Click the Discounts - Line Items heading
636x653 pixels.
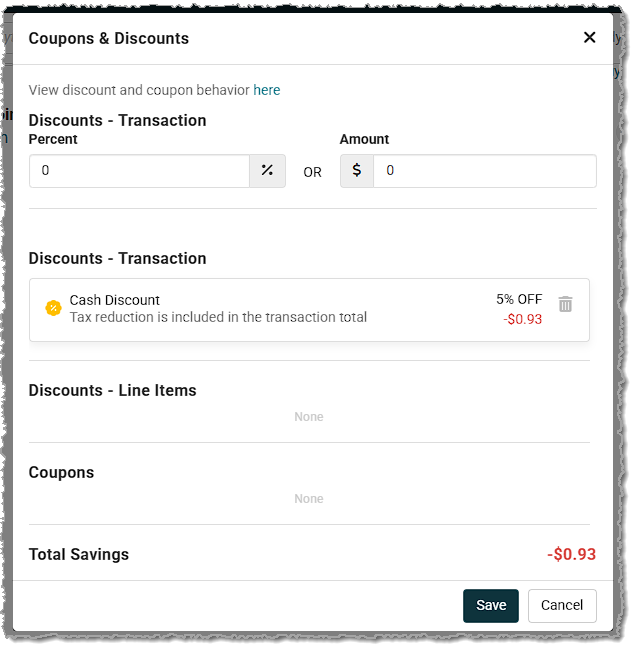pyautogui.click(x=112, y=390)
